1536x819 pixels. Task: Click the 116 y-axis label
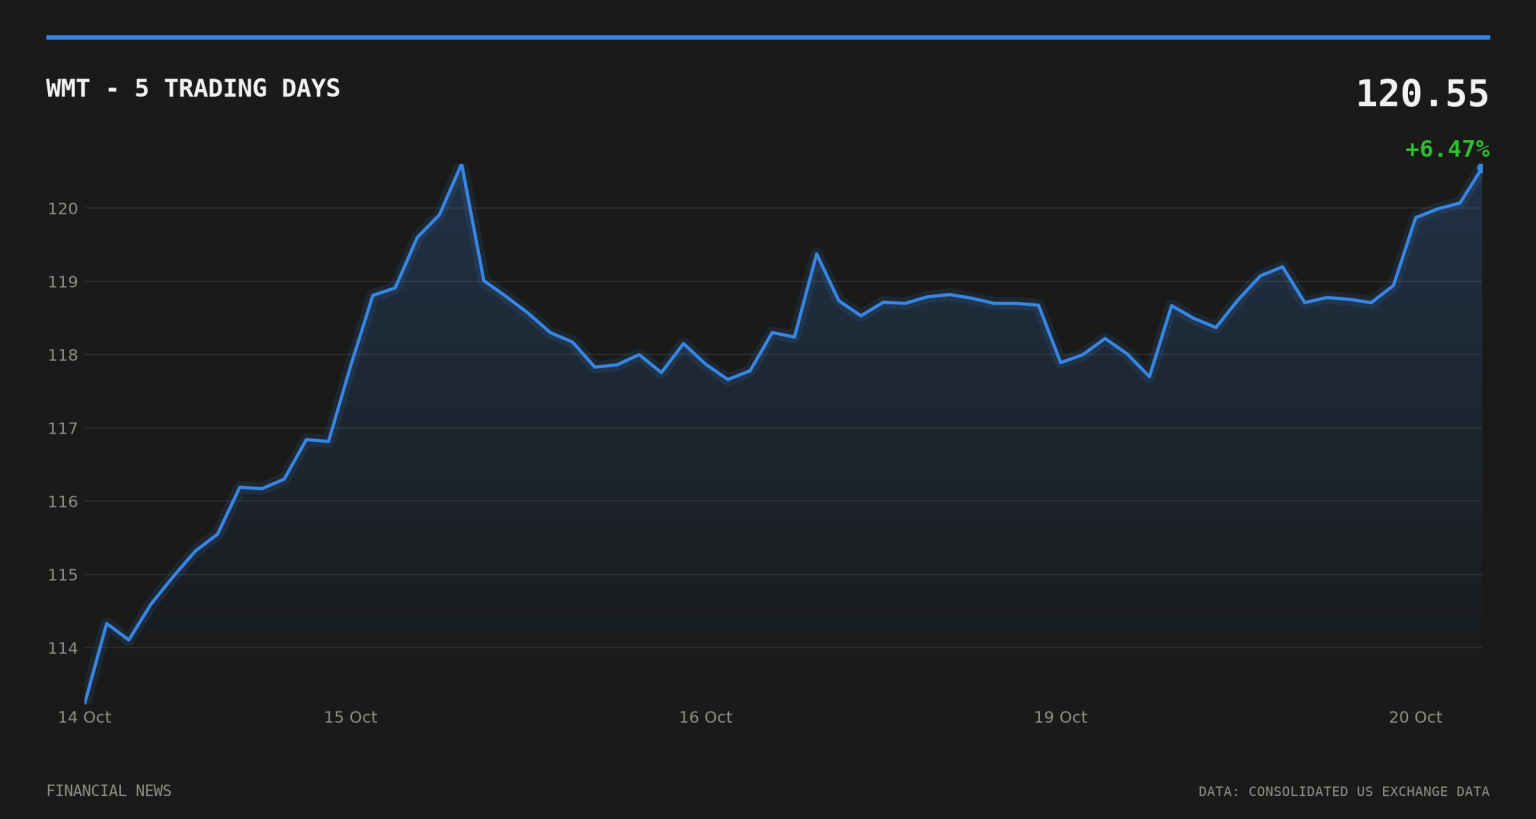coord(63,501)
